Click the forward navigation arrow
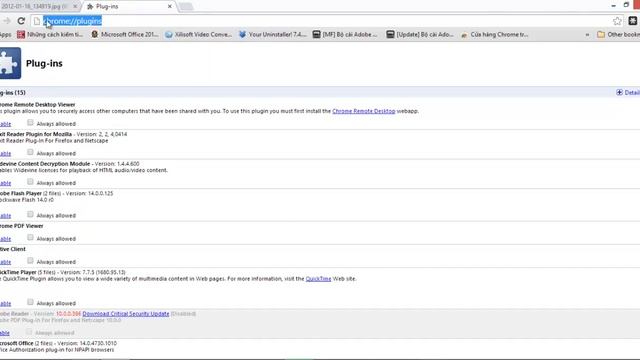The image size is (640, 360). pos(7,21)
